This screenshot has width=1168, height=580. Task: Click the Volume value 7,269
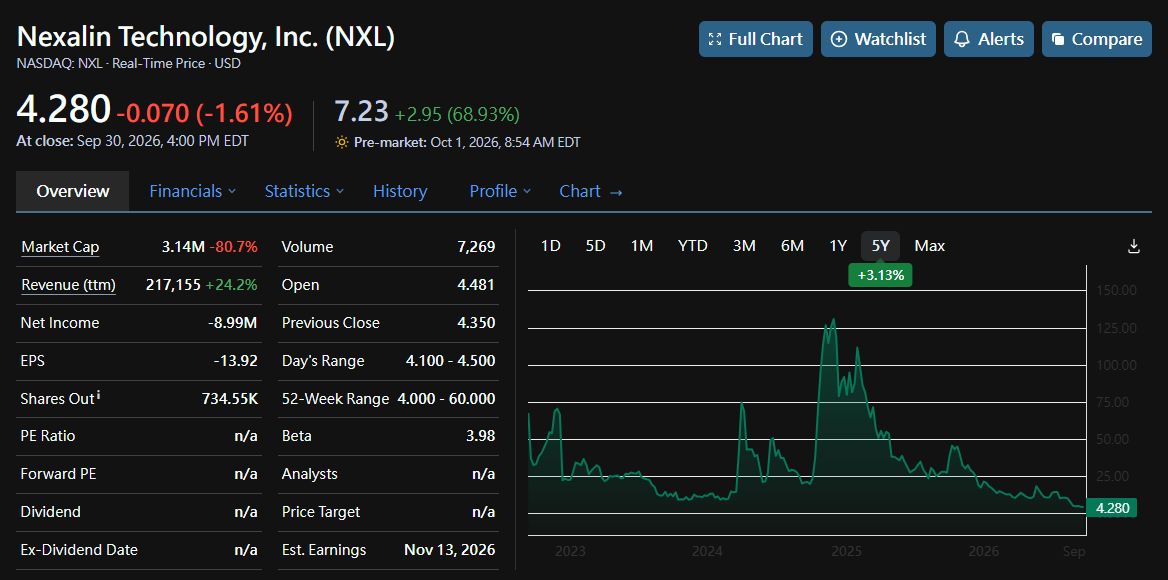click(x=477, y=247)
